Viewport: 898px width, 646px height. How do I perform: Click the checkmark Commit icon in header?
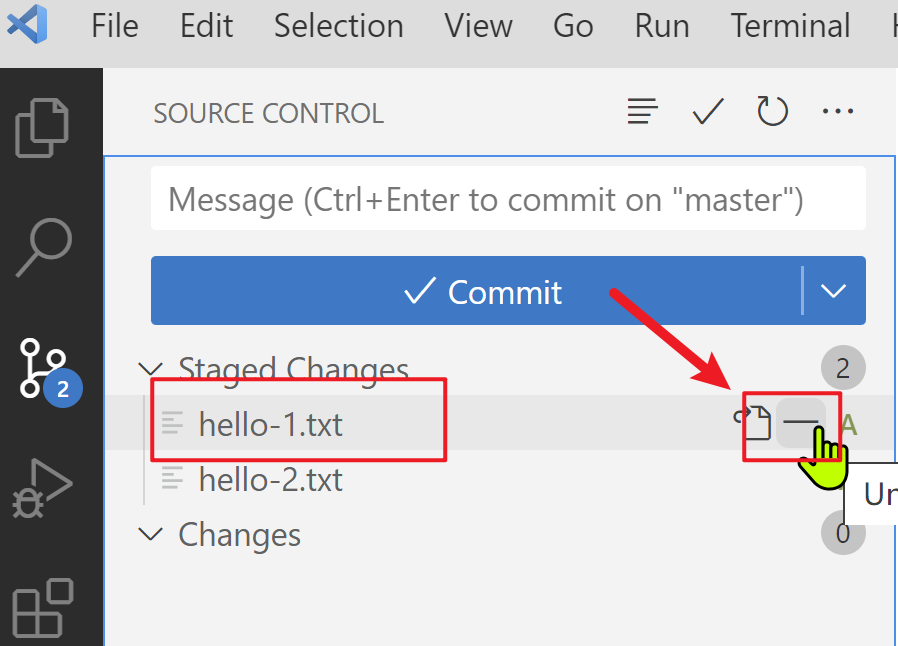[708, 112]
